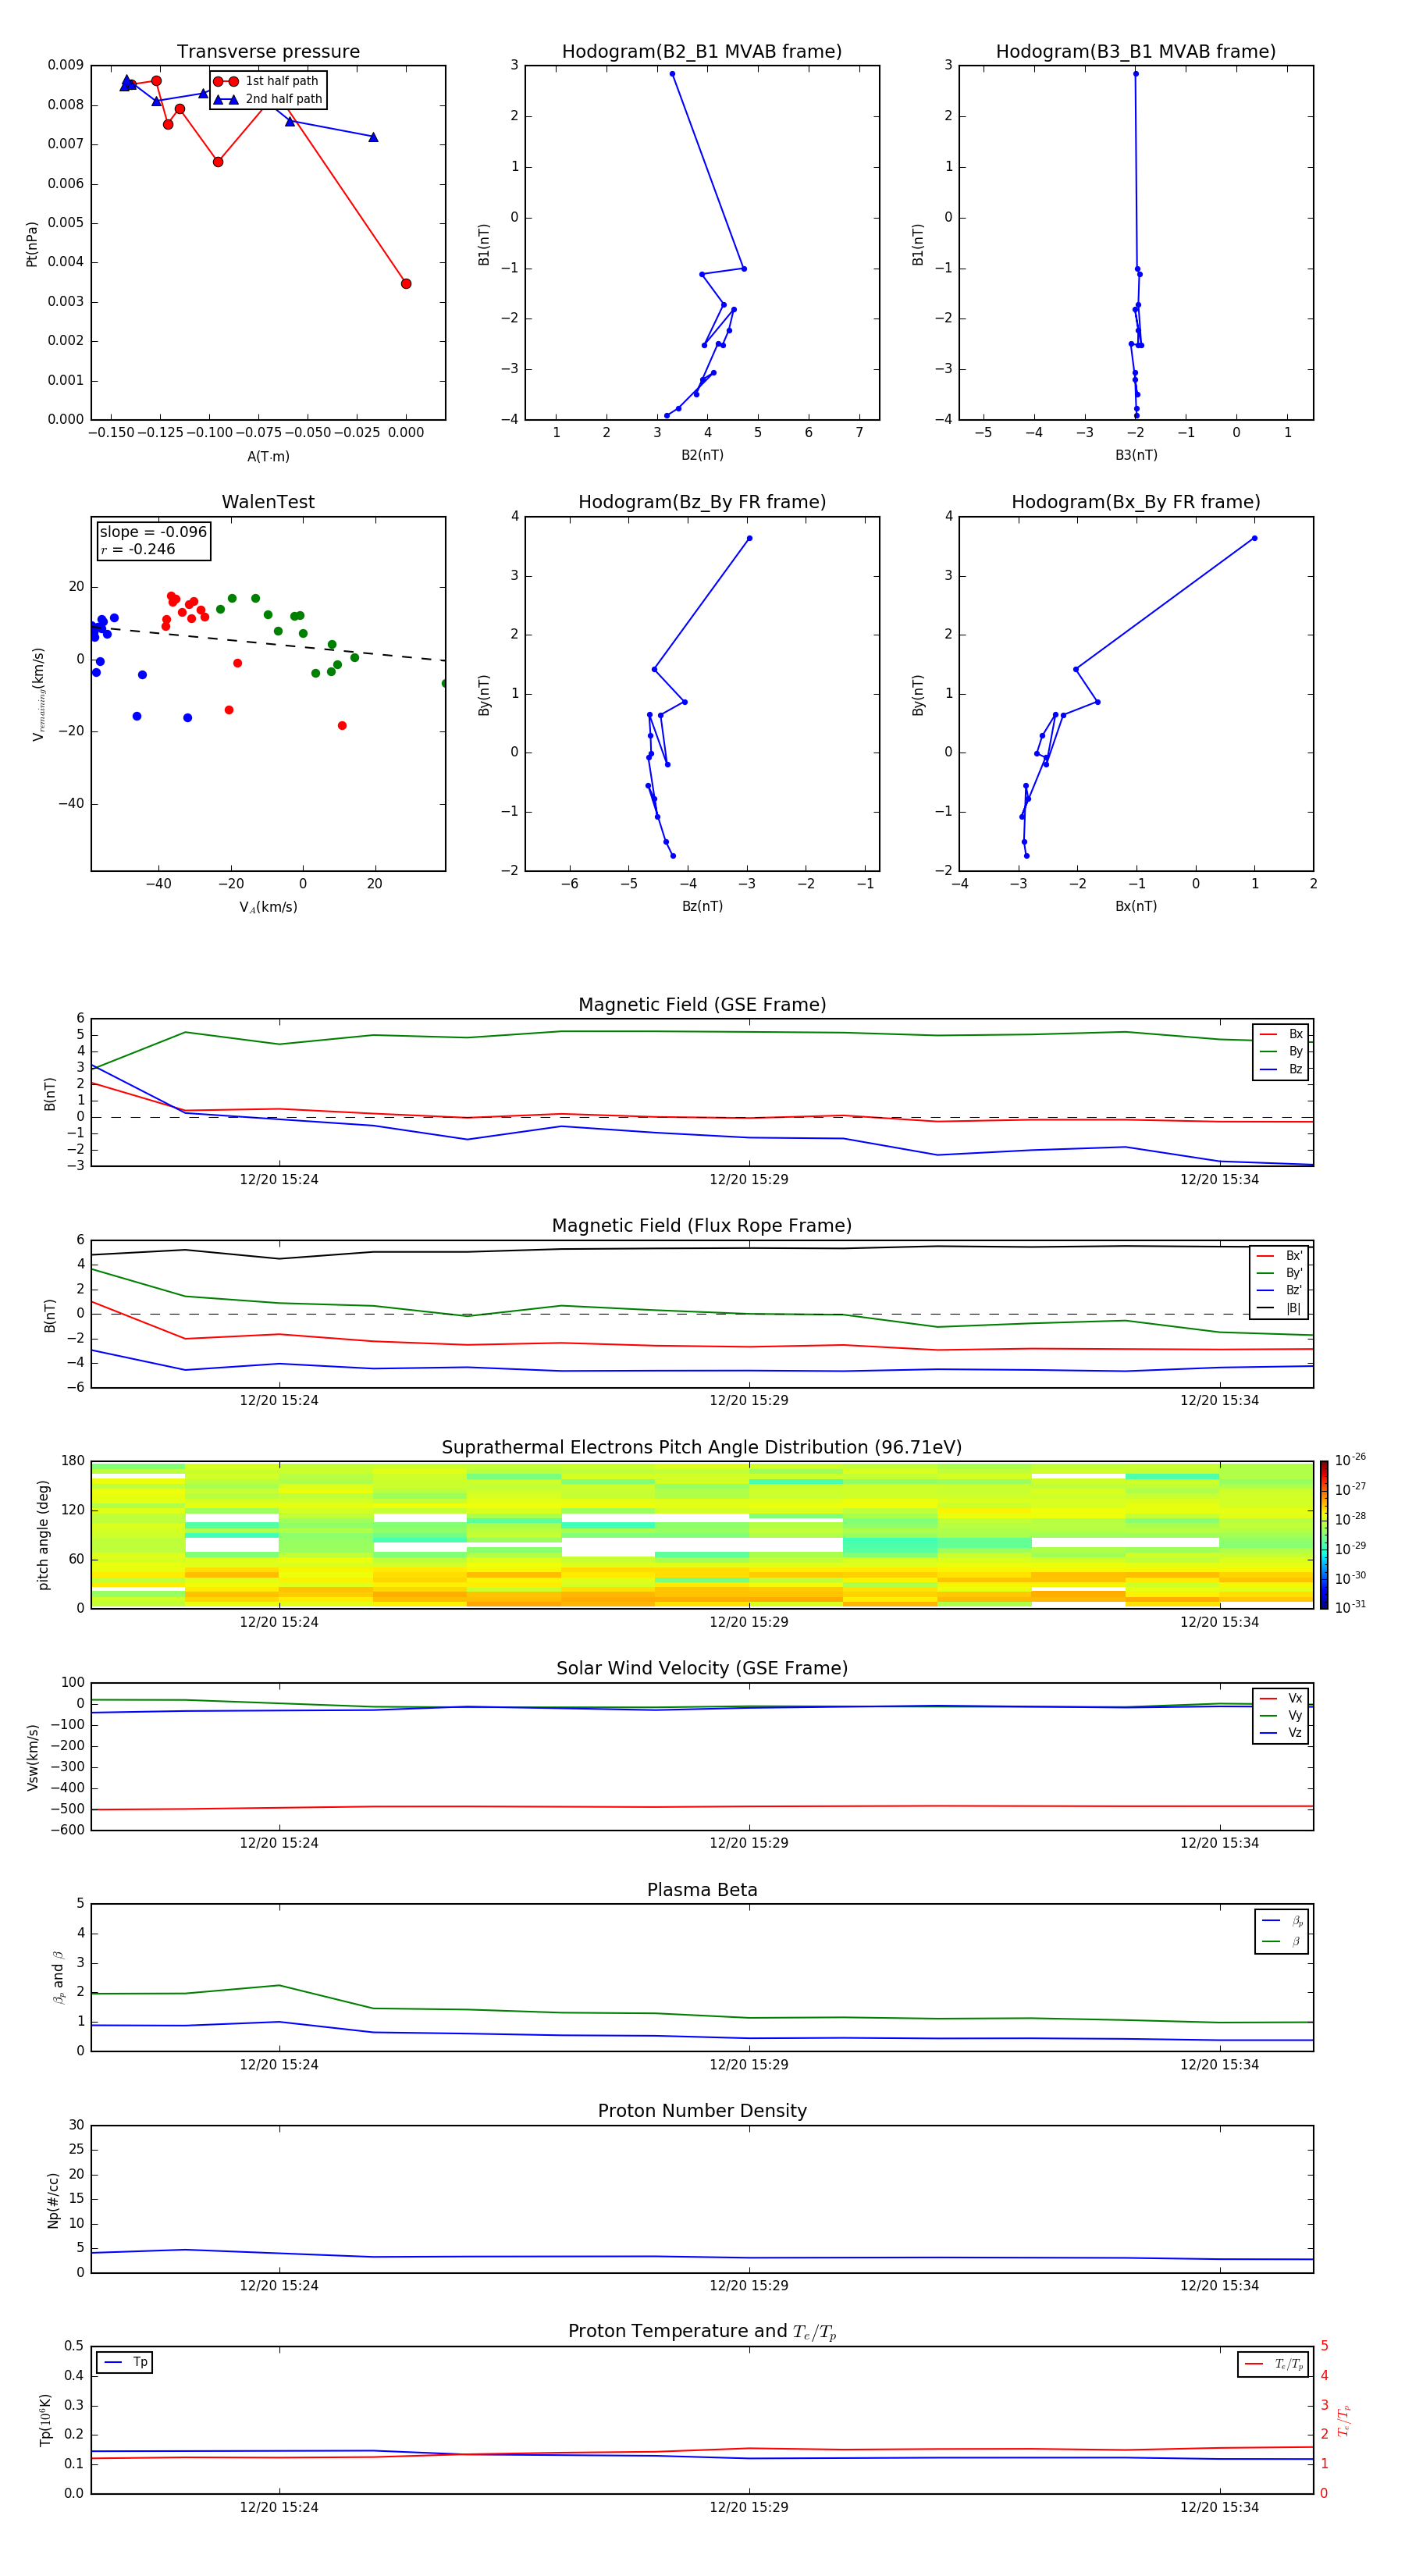Click the Bx' legend entry
This screenshot has height=2576, width=1405.
pyautogui.click(x=1280, y=1256)
